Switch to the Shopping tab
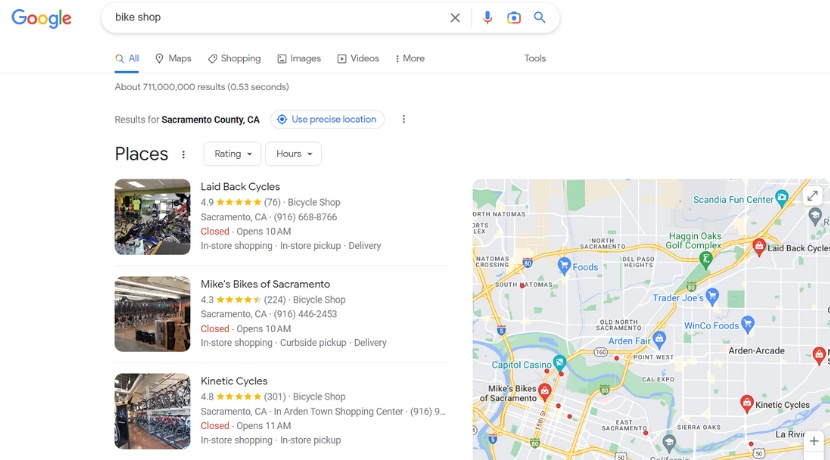Viewport: 830px width, 460px height. point(234,59)
